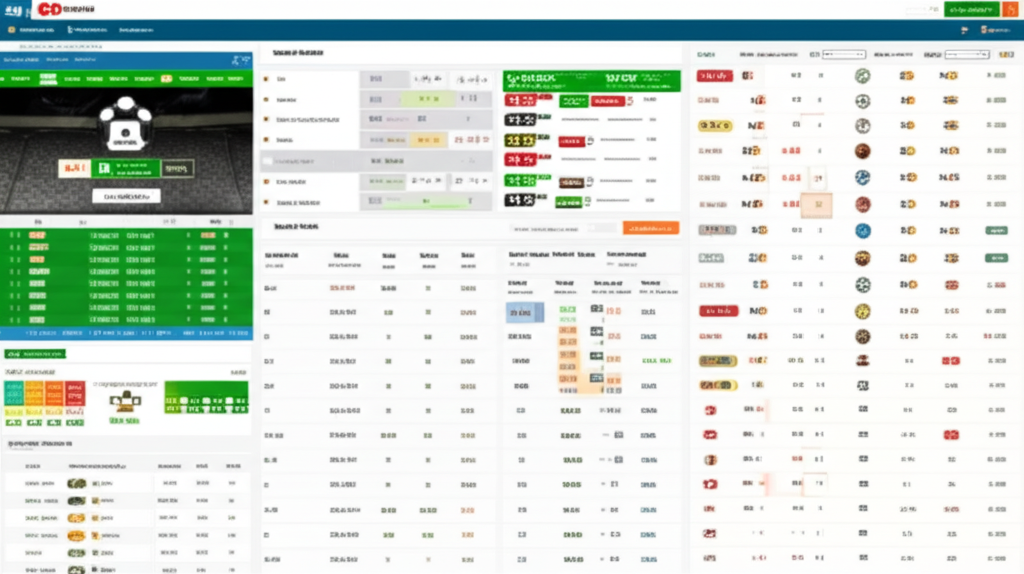This screenshot has height=574, width=1024.
Task: Click the orange button in the middle panel
Action: (650, 228)
